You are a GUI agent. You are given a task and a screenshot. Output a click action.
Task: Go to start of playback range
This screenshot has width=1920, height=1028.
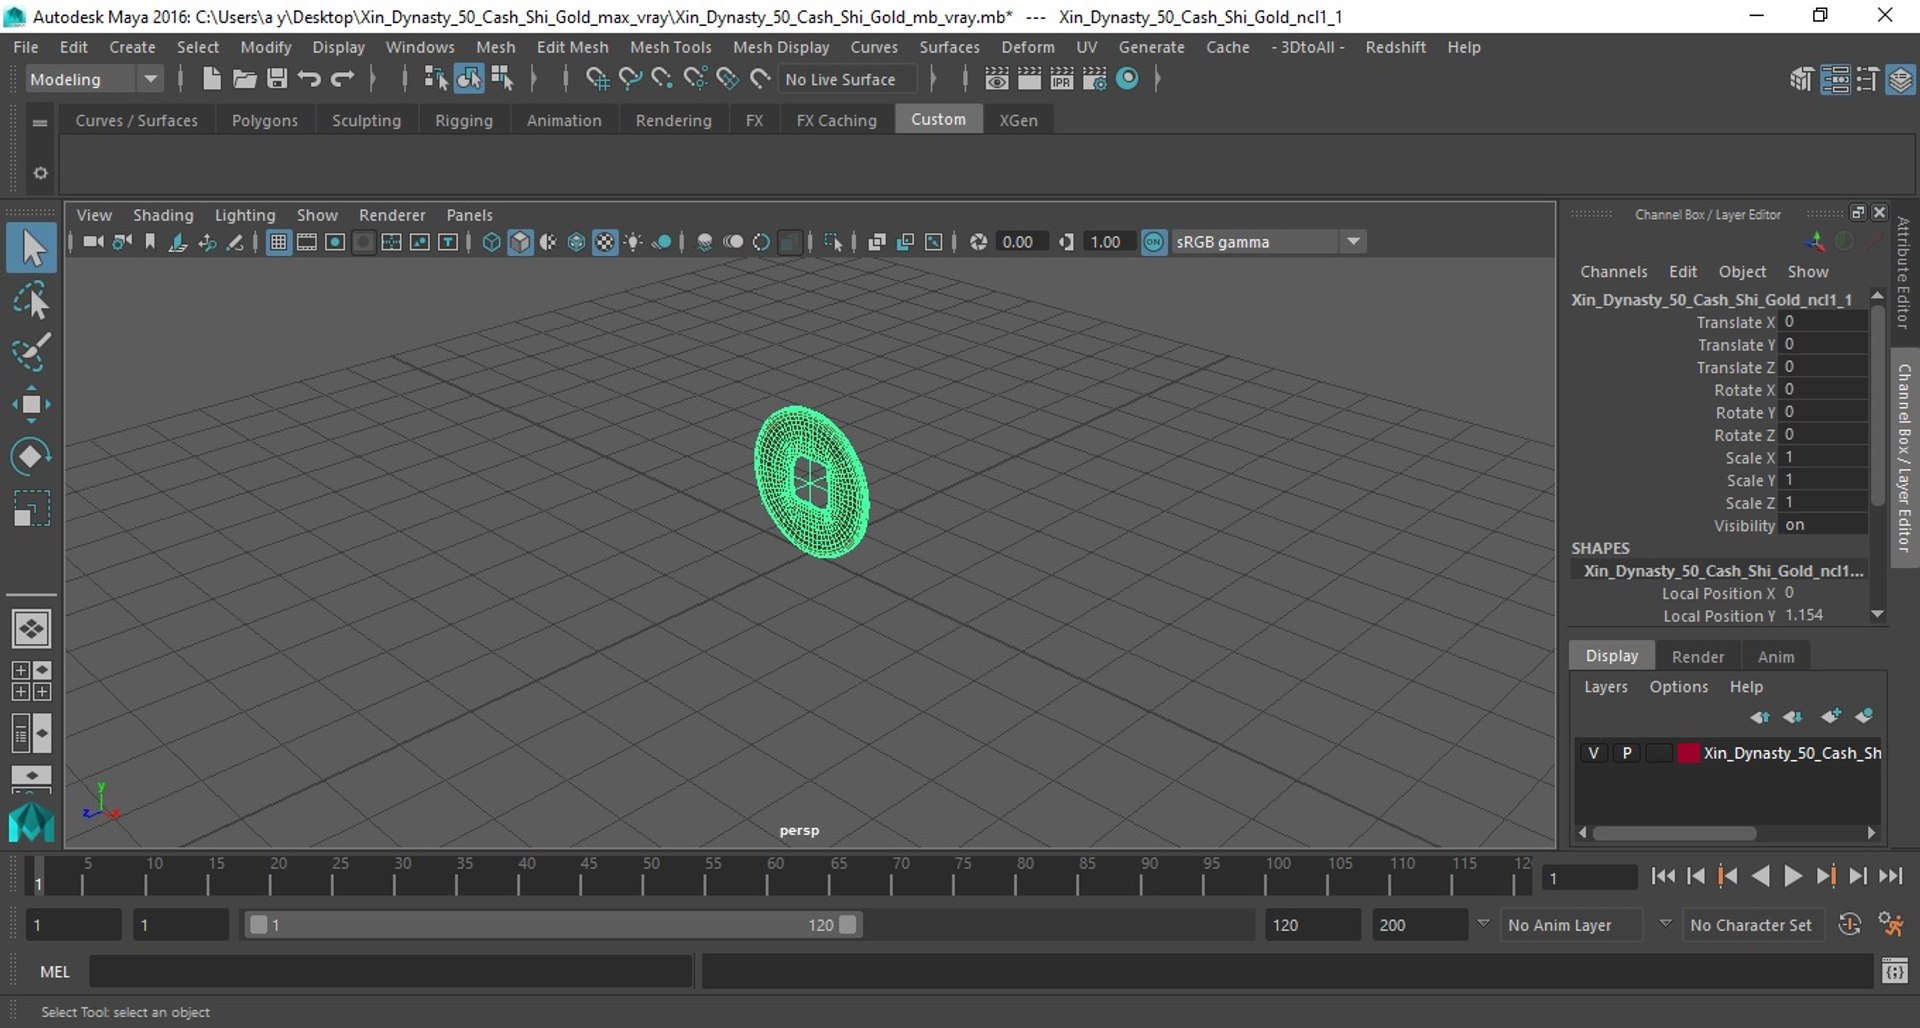tap(1663, 876)
